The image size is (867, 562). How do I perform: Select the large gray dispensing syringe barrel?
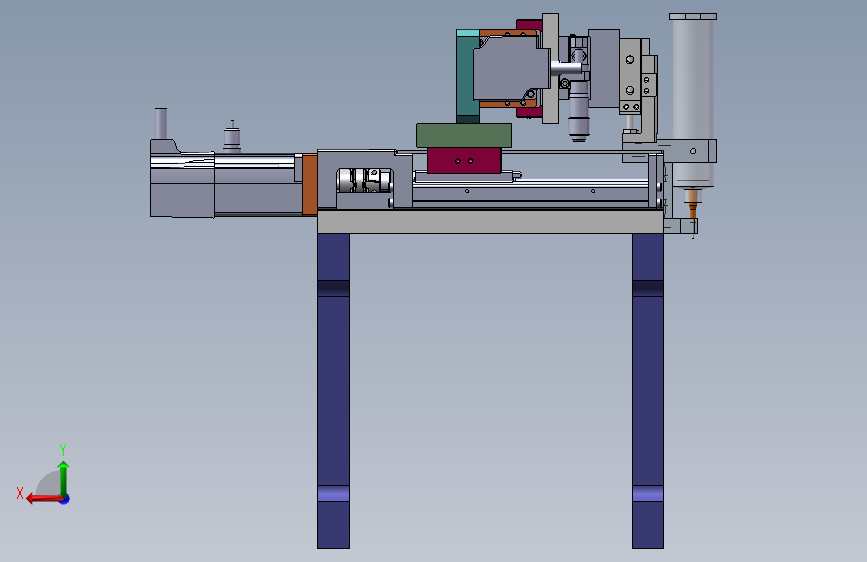click(x=693, y=102)
